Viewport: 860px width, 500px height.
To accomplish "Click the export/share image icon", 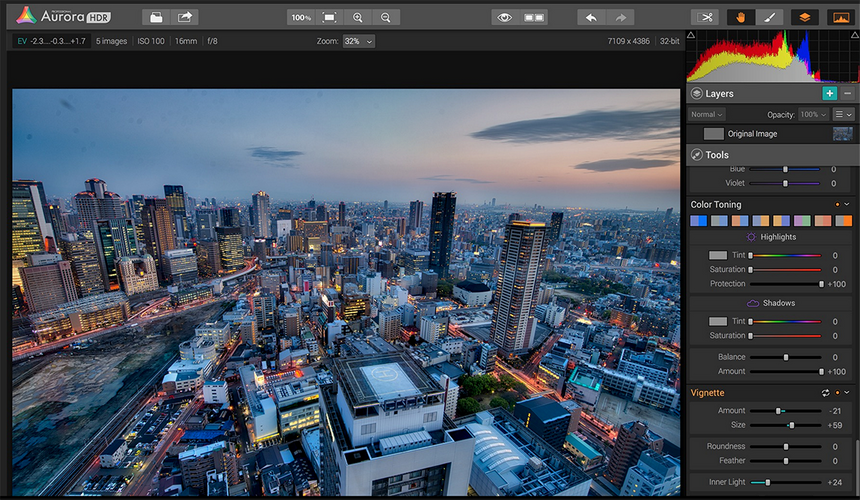I will tap(185, 18).
